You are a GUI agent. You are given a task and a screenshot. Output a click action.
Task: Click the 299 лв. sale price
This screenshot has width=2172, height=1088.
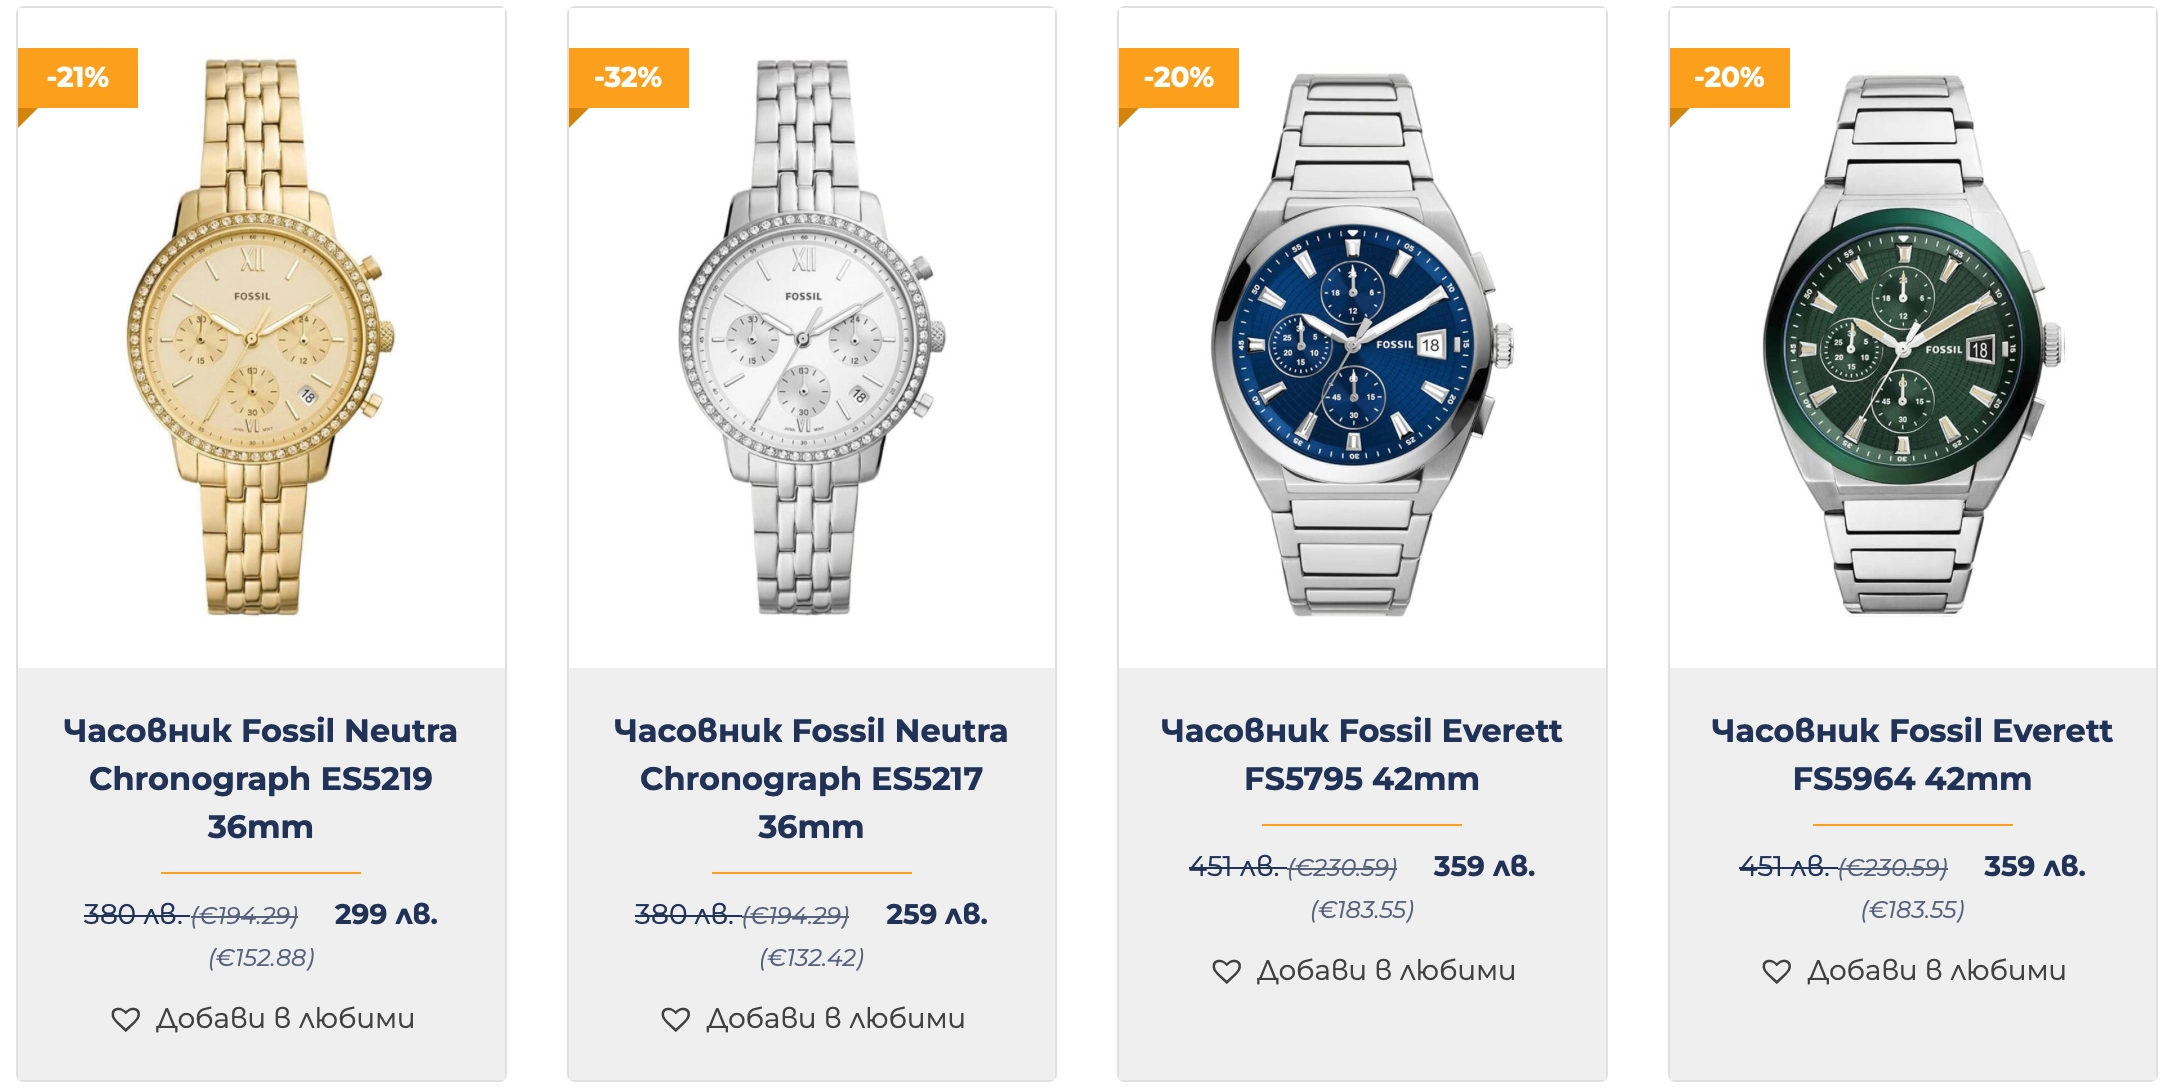point(386,914)
